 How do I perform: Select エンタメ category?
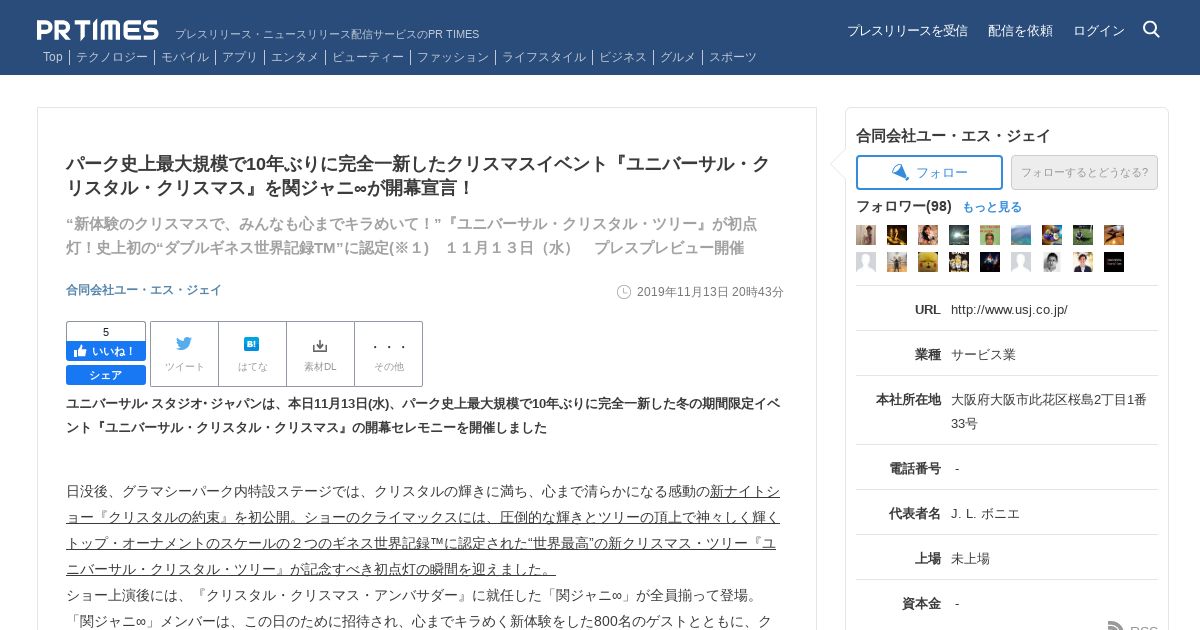pyautogui.click(x=295, y=57)
